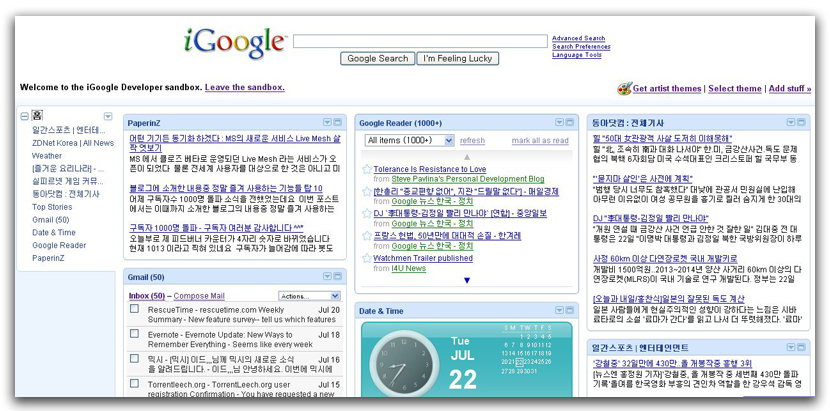
Task: Select Weather in the sidebar
Action: click(47, 156)
